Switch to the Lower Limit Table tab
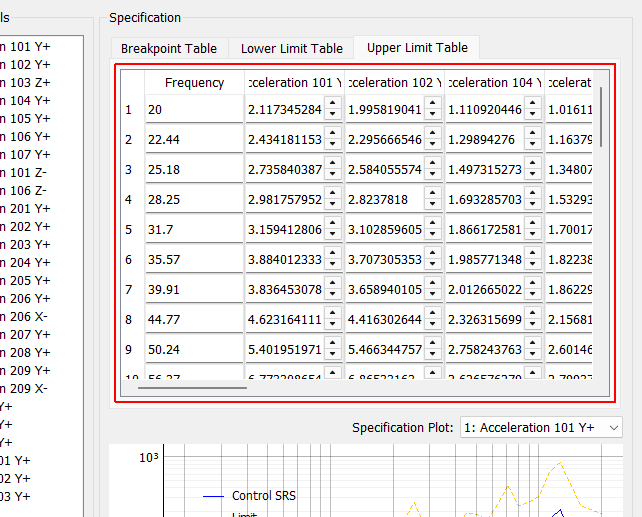The image size is (642, 517). coord(292,49)
